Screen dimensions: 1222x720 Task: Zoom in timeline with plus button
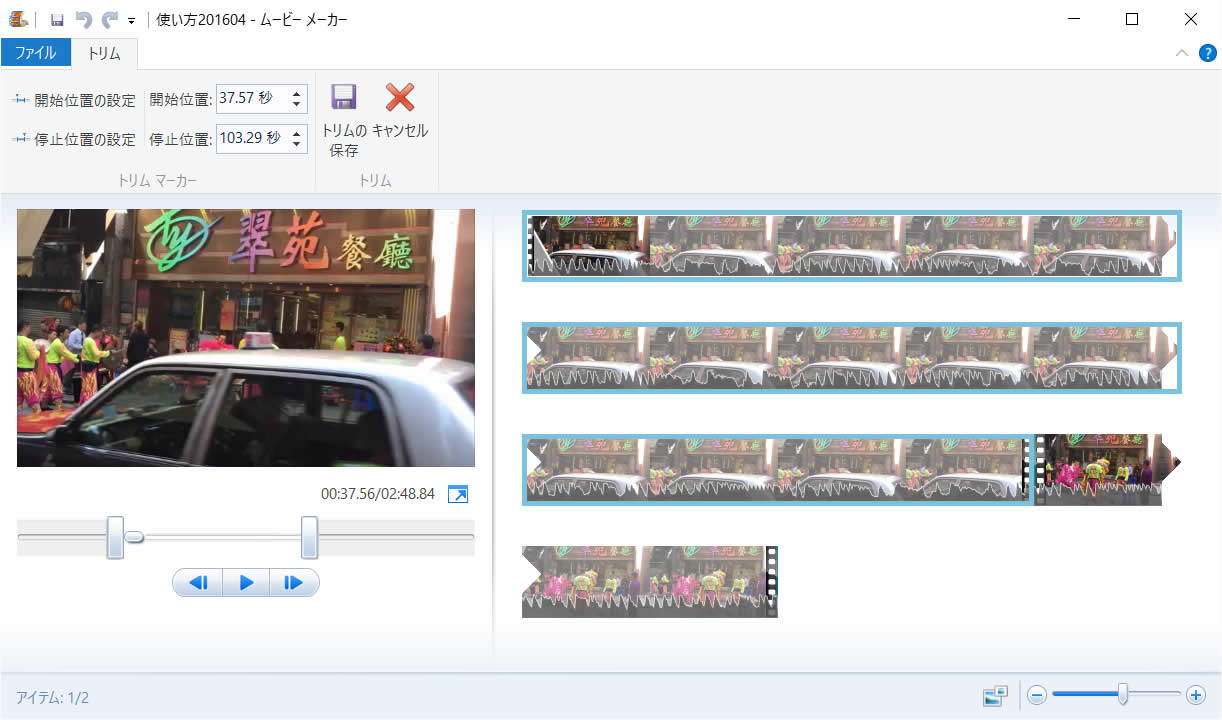[x=1195, y=695]
